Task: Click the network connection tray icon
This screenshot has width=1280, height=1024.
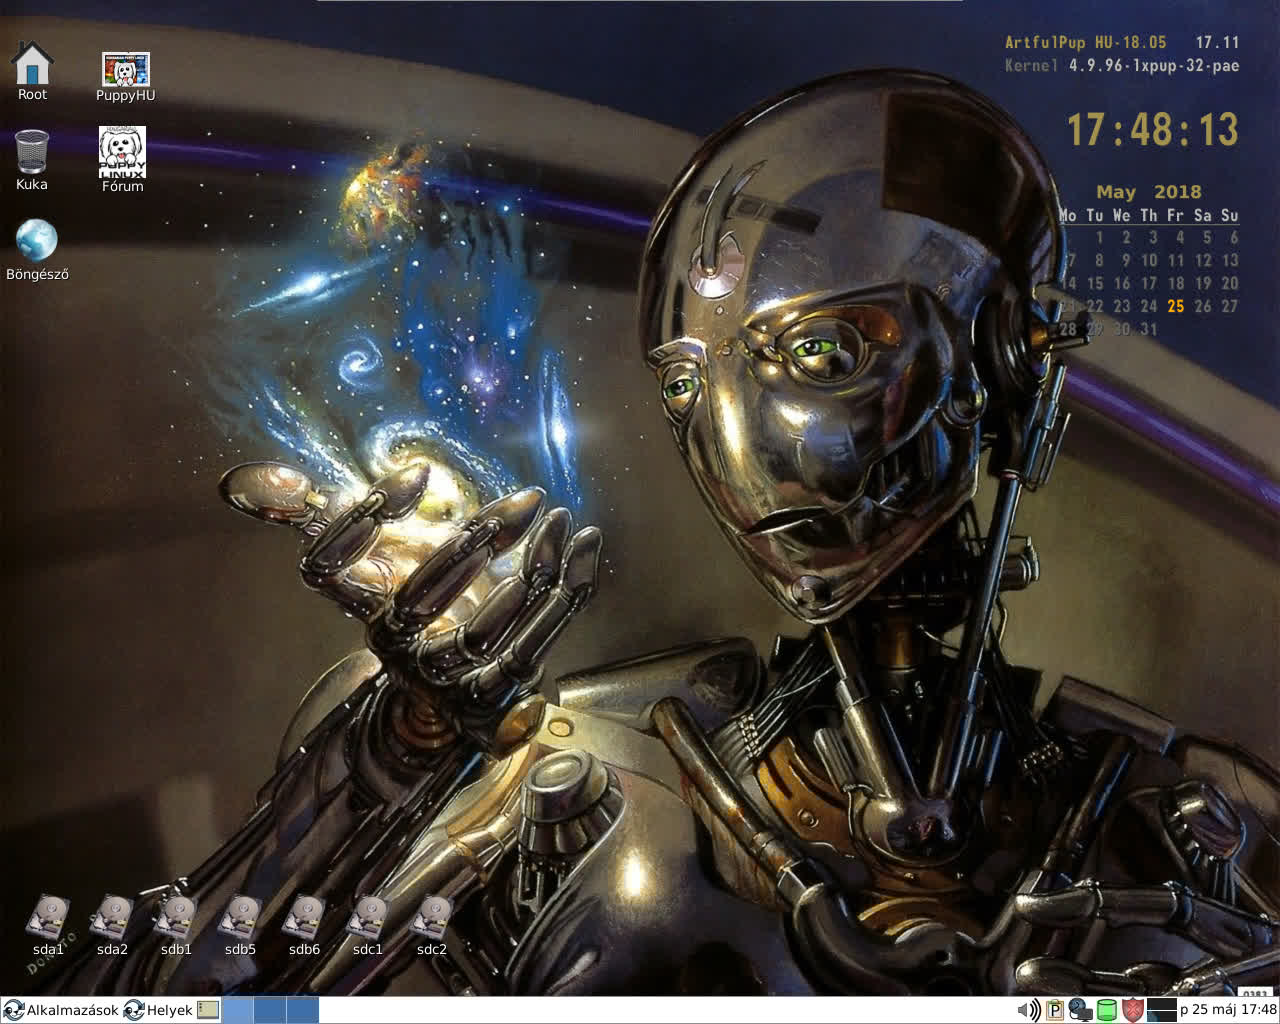Action: (x=1080, y=1010)
